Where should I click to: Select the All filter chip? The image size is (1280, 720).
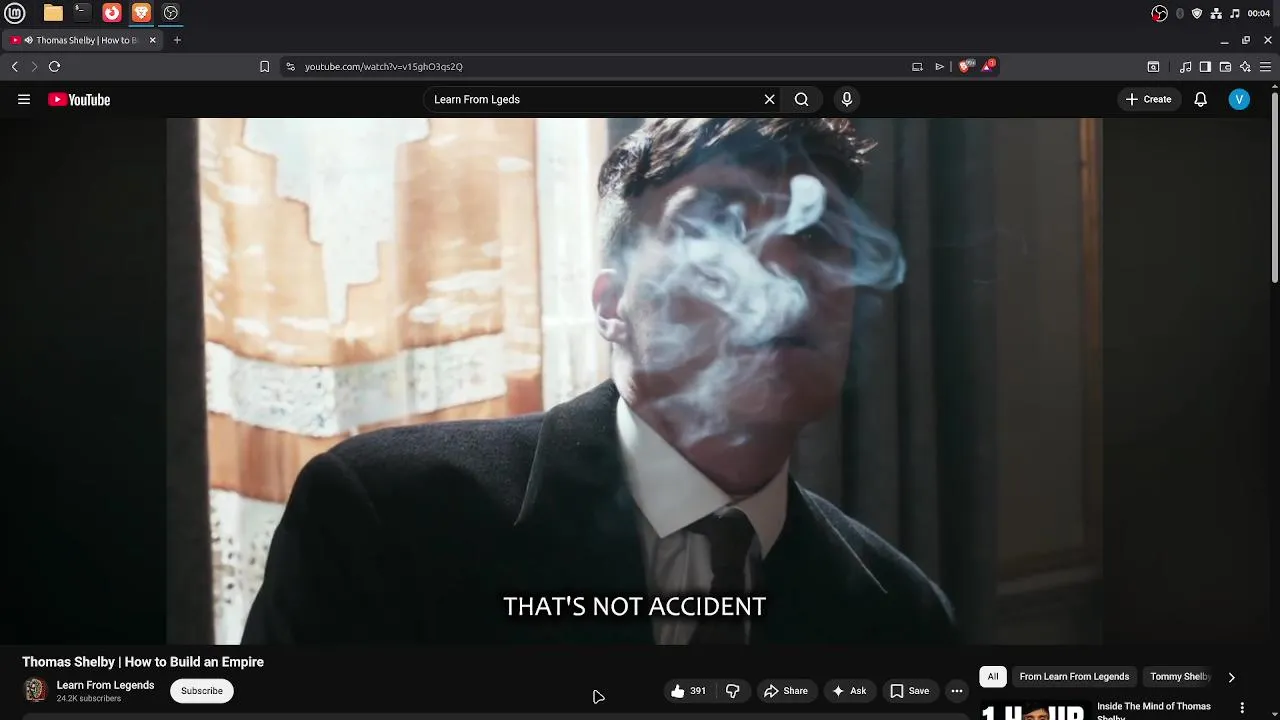point(993,677)
